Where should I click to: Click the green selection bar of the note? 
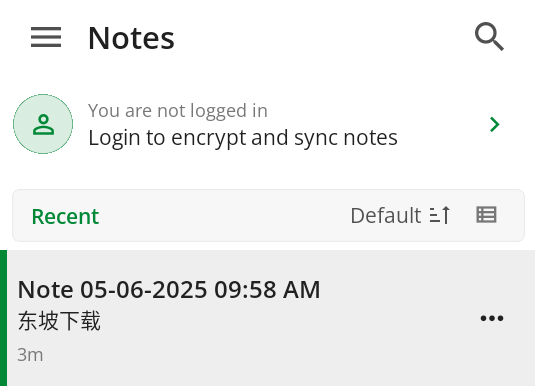click(x=3, y=318)
